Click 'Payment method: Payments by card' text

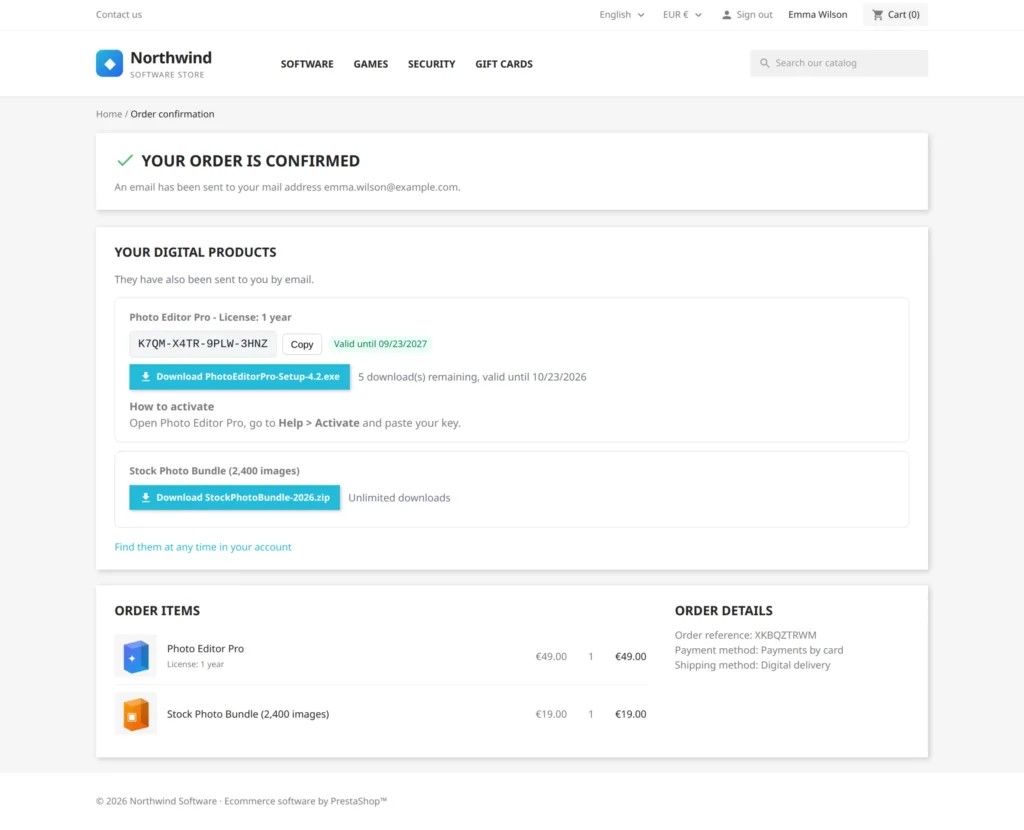coord(759,650)
